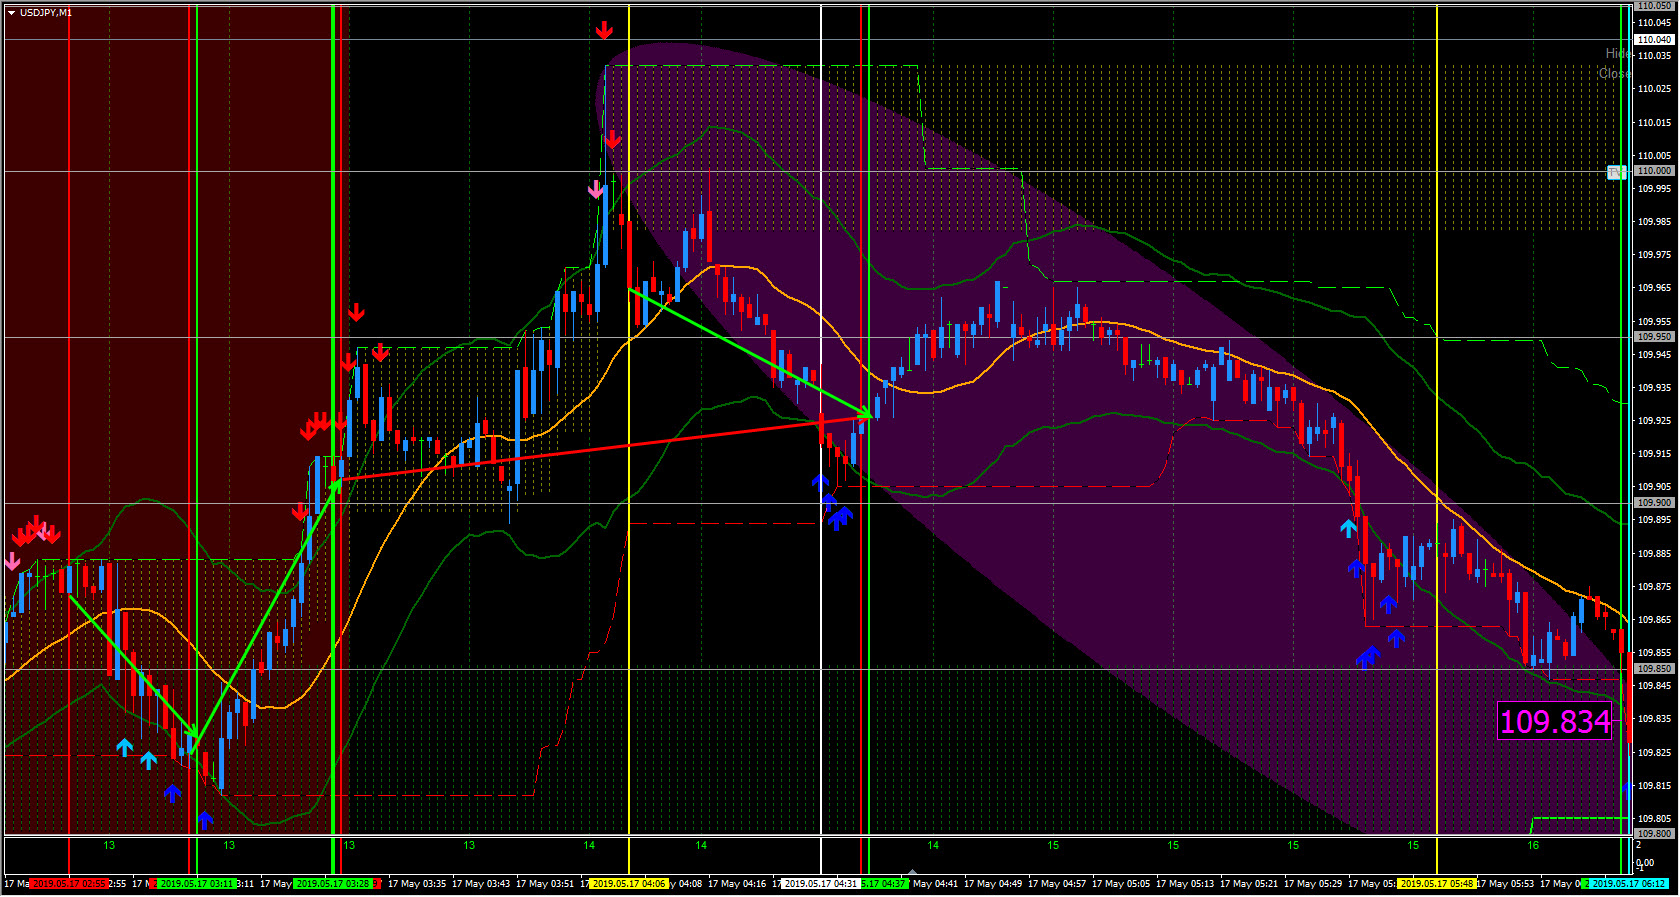Screen dimensions: 1680x897
Task: Click the Hide label on the chart
Action: click(x=1617, y=53)
